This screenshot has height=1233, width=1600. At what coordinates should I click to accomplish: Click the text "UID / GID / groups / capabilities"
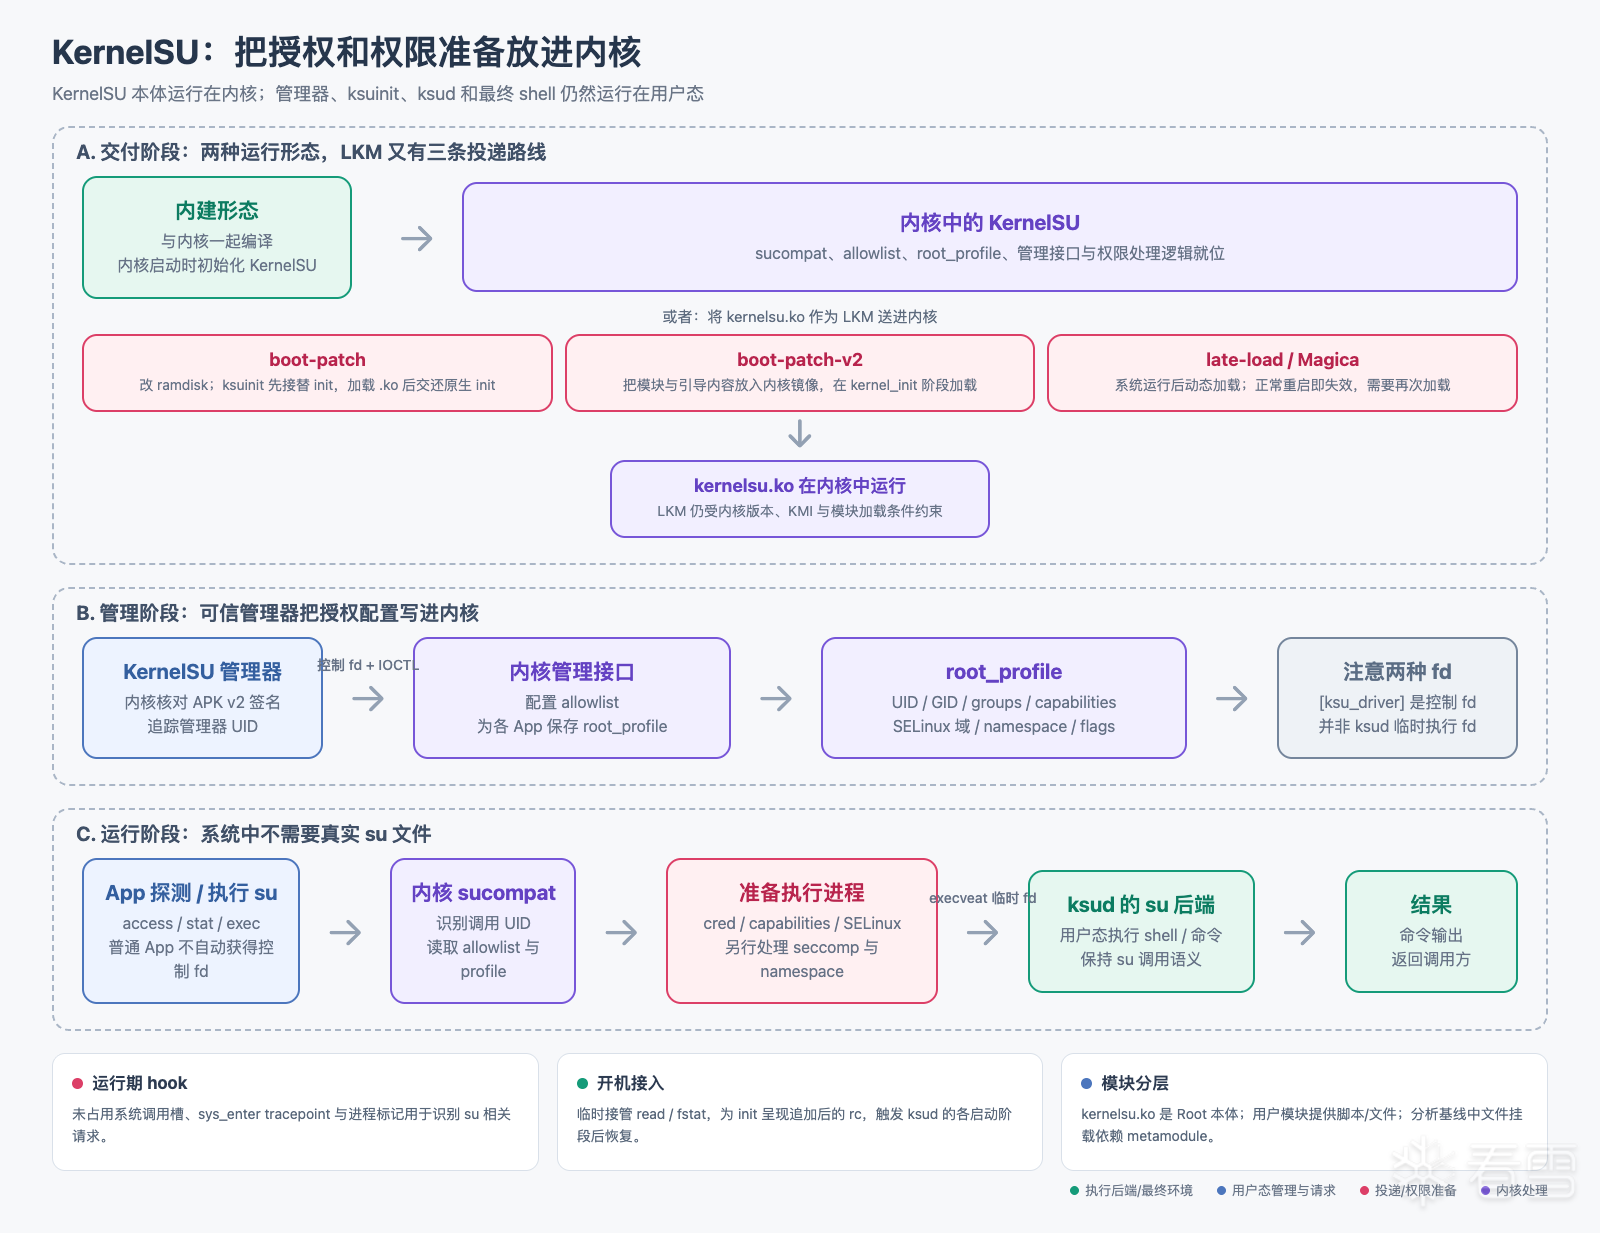1004,702
